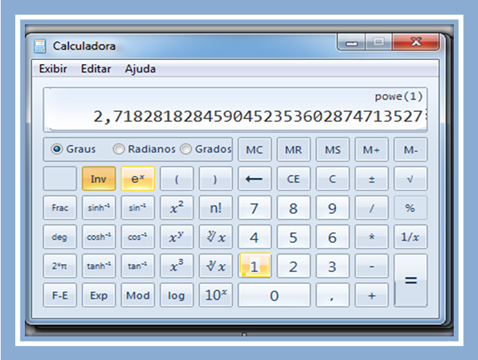This screenshot has height=360, width=478.
Task: Click the percent button
Action: (x=411, y=208)
